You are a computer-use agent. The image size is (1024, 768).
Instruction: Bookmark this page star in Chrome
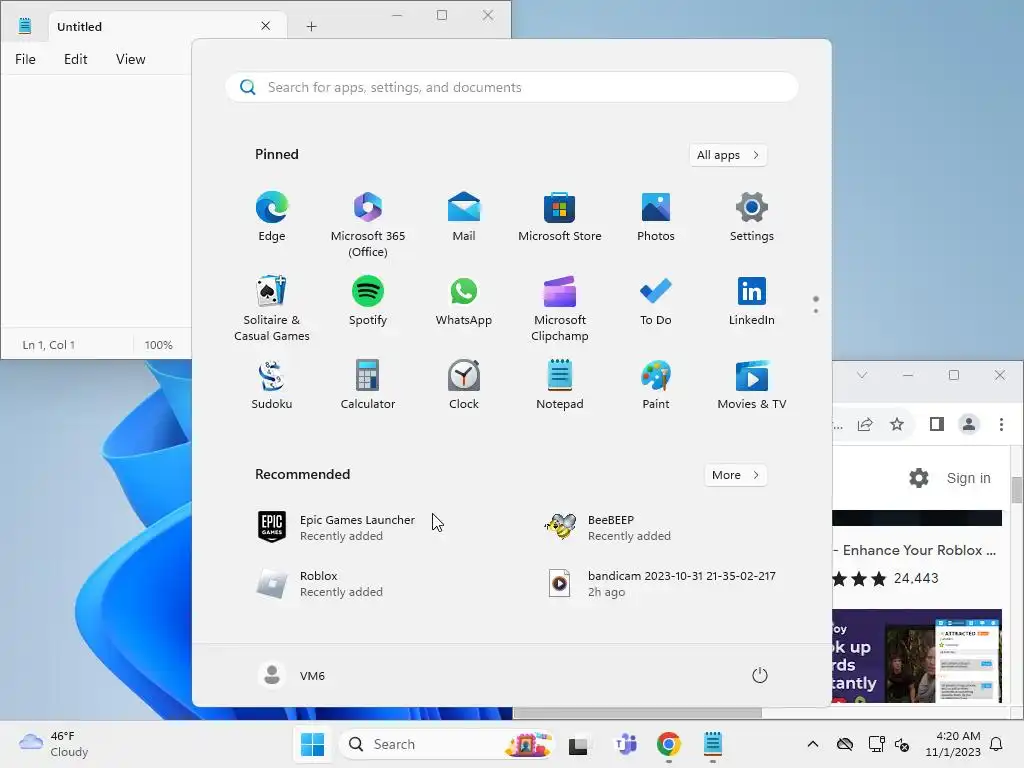(897, 424)
